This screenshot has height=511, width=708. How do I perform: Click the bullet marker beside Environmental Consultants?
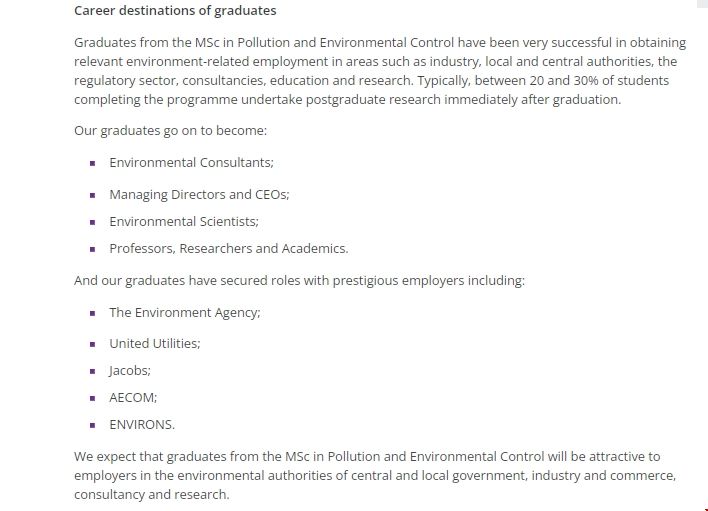[92, 163]
